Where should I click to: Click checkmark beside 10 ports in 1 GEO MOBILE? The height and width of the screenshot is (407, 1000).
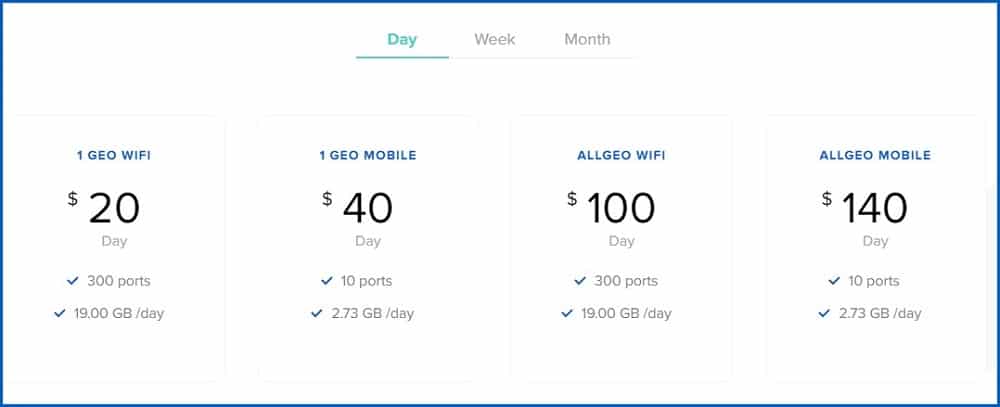point(327,281)
